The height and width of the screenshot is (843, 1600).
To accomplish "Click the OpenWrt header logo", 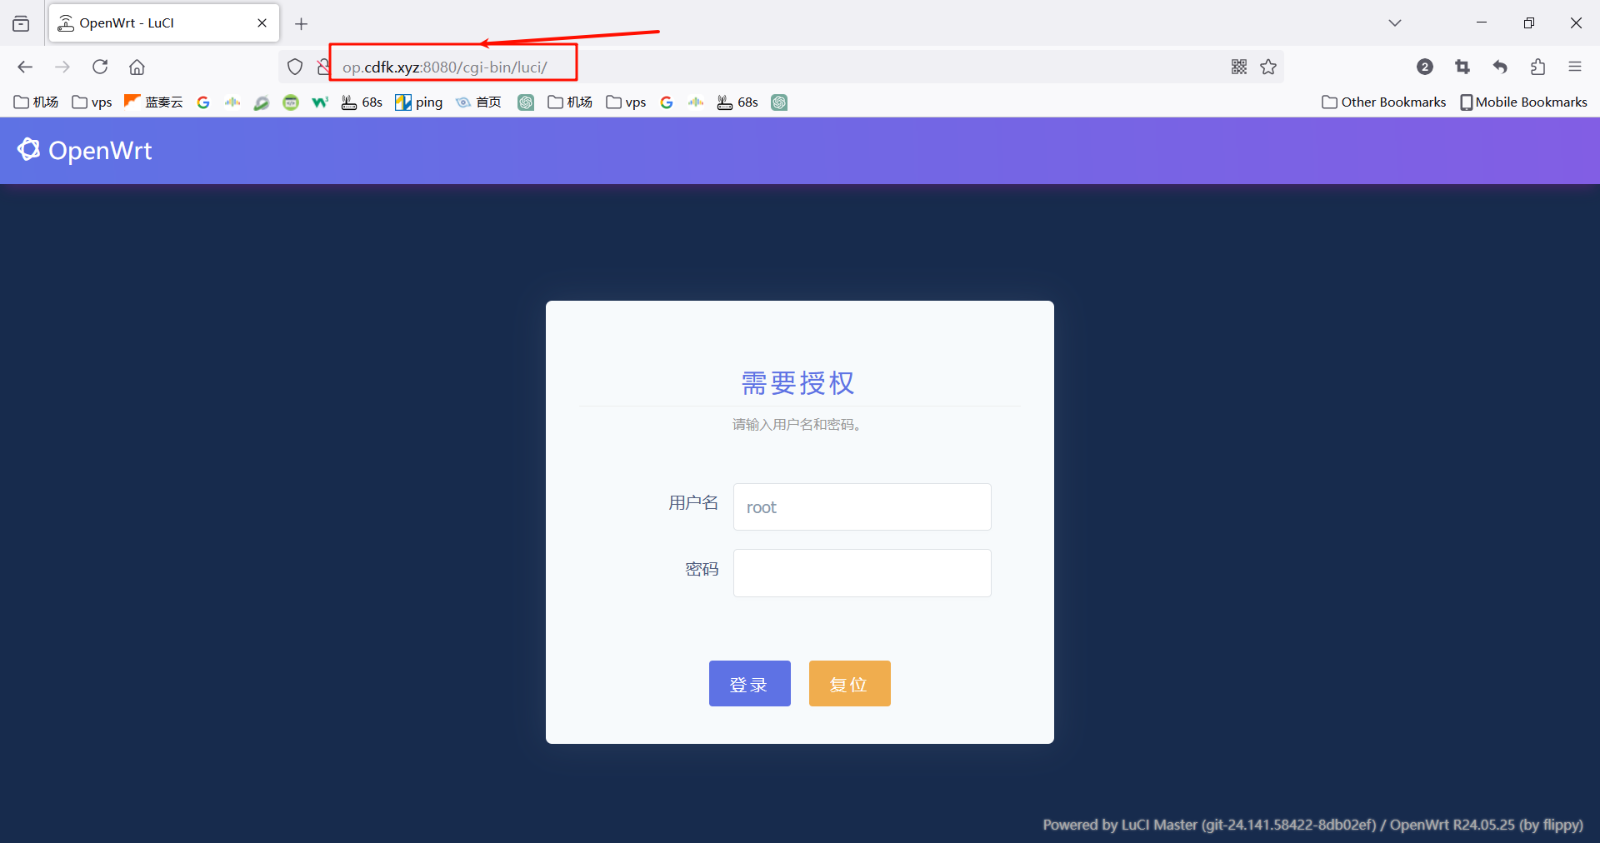I will (85, 150).
